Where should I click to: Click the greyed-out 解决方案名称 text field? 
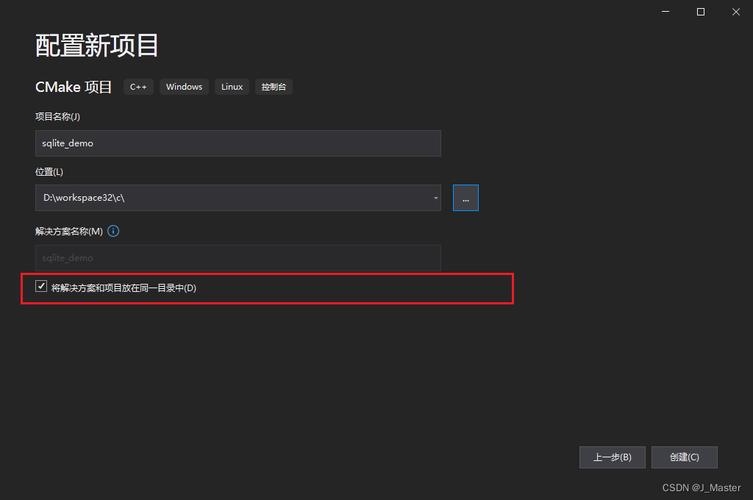tap(237, 258)
